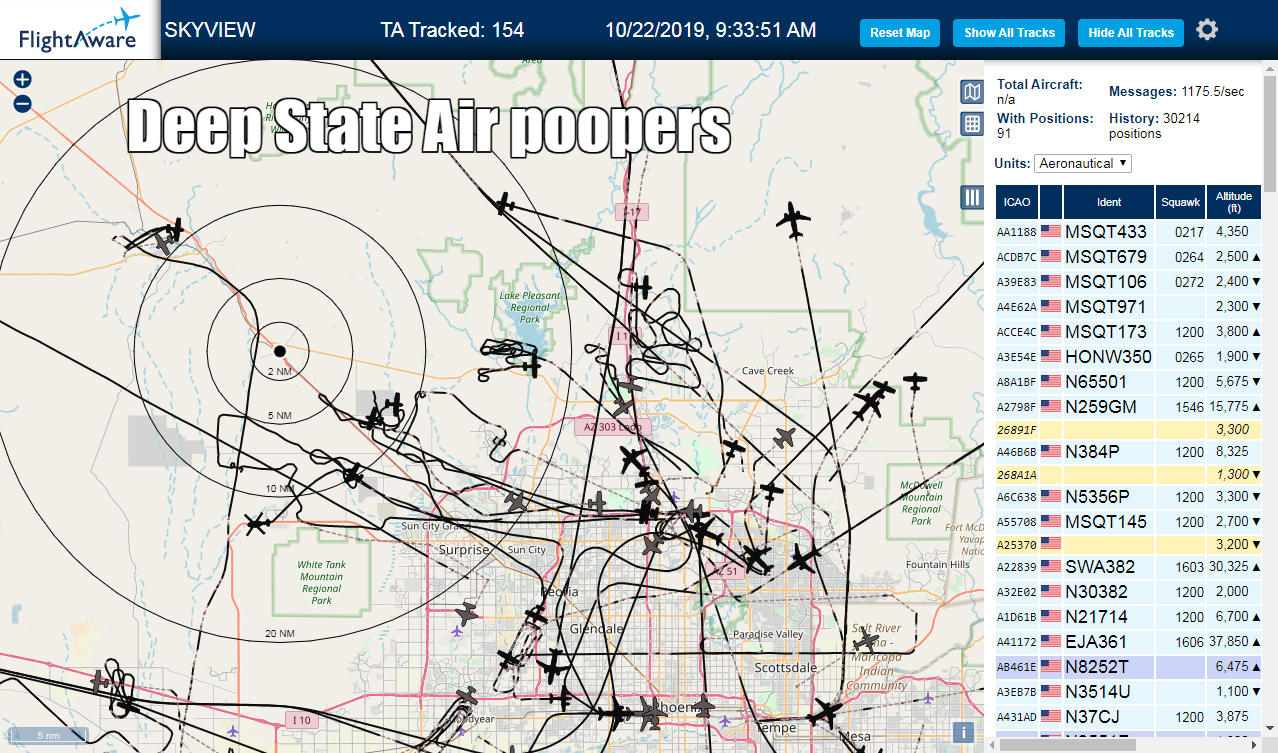Select the row with ICAO 268A1A

(x=1128, y=474)
